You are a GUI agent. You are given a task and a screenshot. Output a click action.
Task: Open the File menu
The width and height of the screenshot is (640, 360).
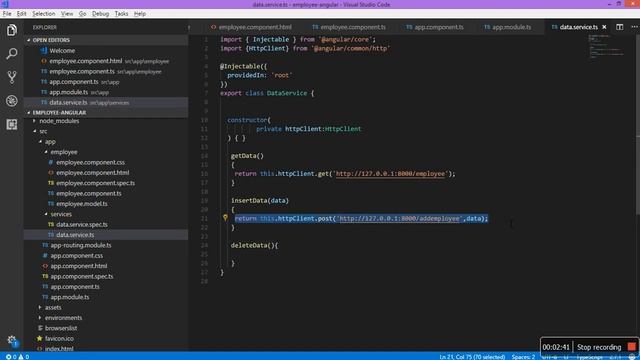(7, 13)
